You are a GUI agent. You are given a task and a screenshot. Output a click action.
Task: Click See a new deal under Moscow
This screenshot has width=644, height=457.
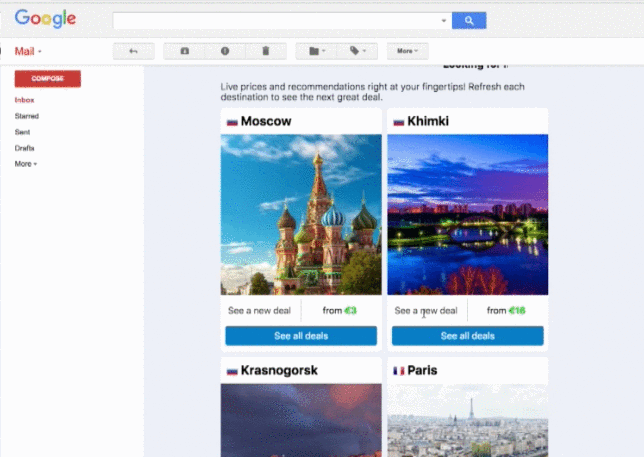coord(259,311)
